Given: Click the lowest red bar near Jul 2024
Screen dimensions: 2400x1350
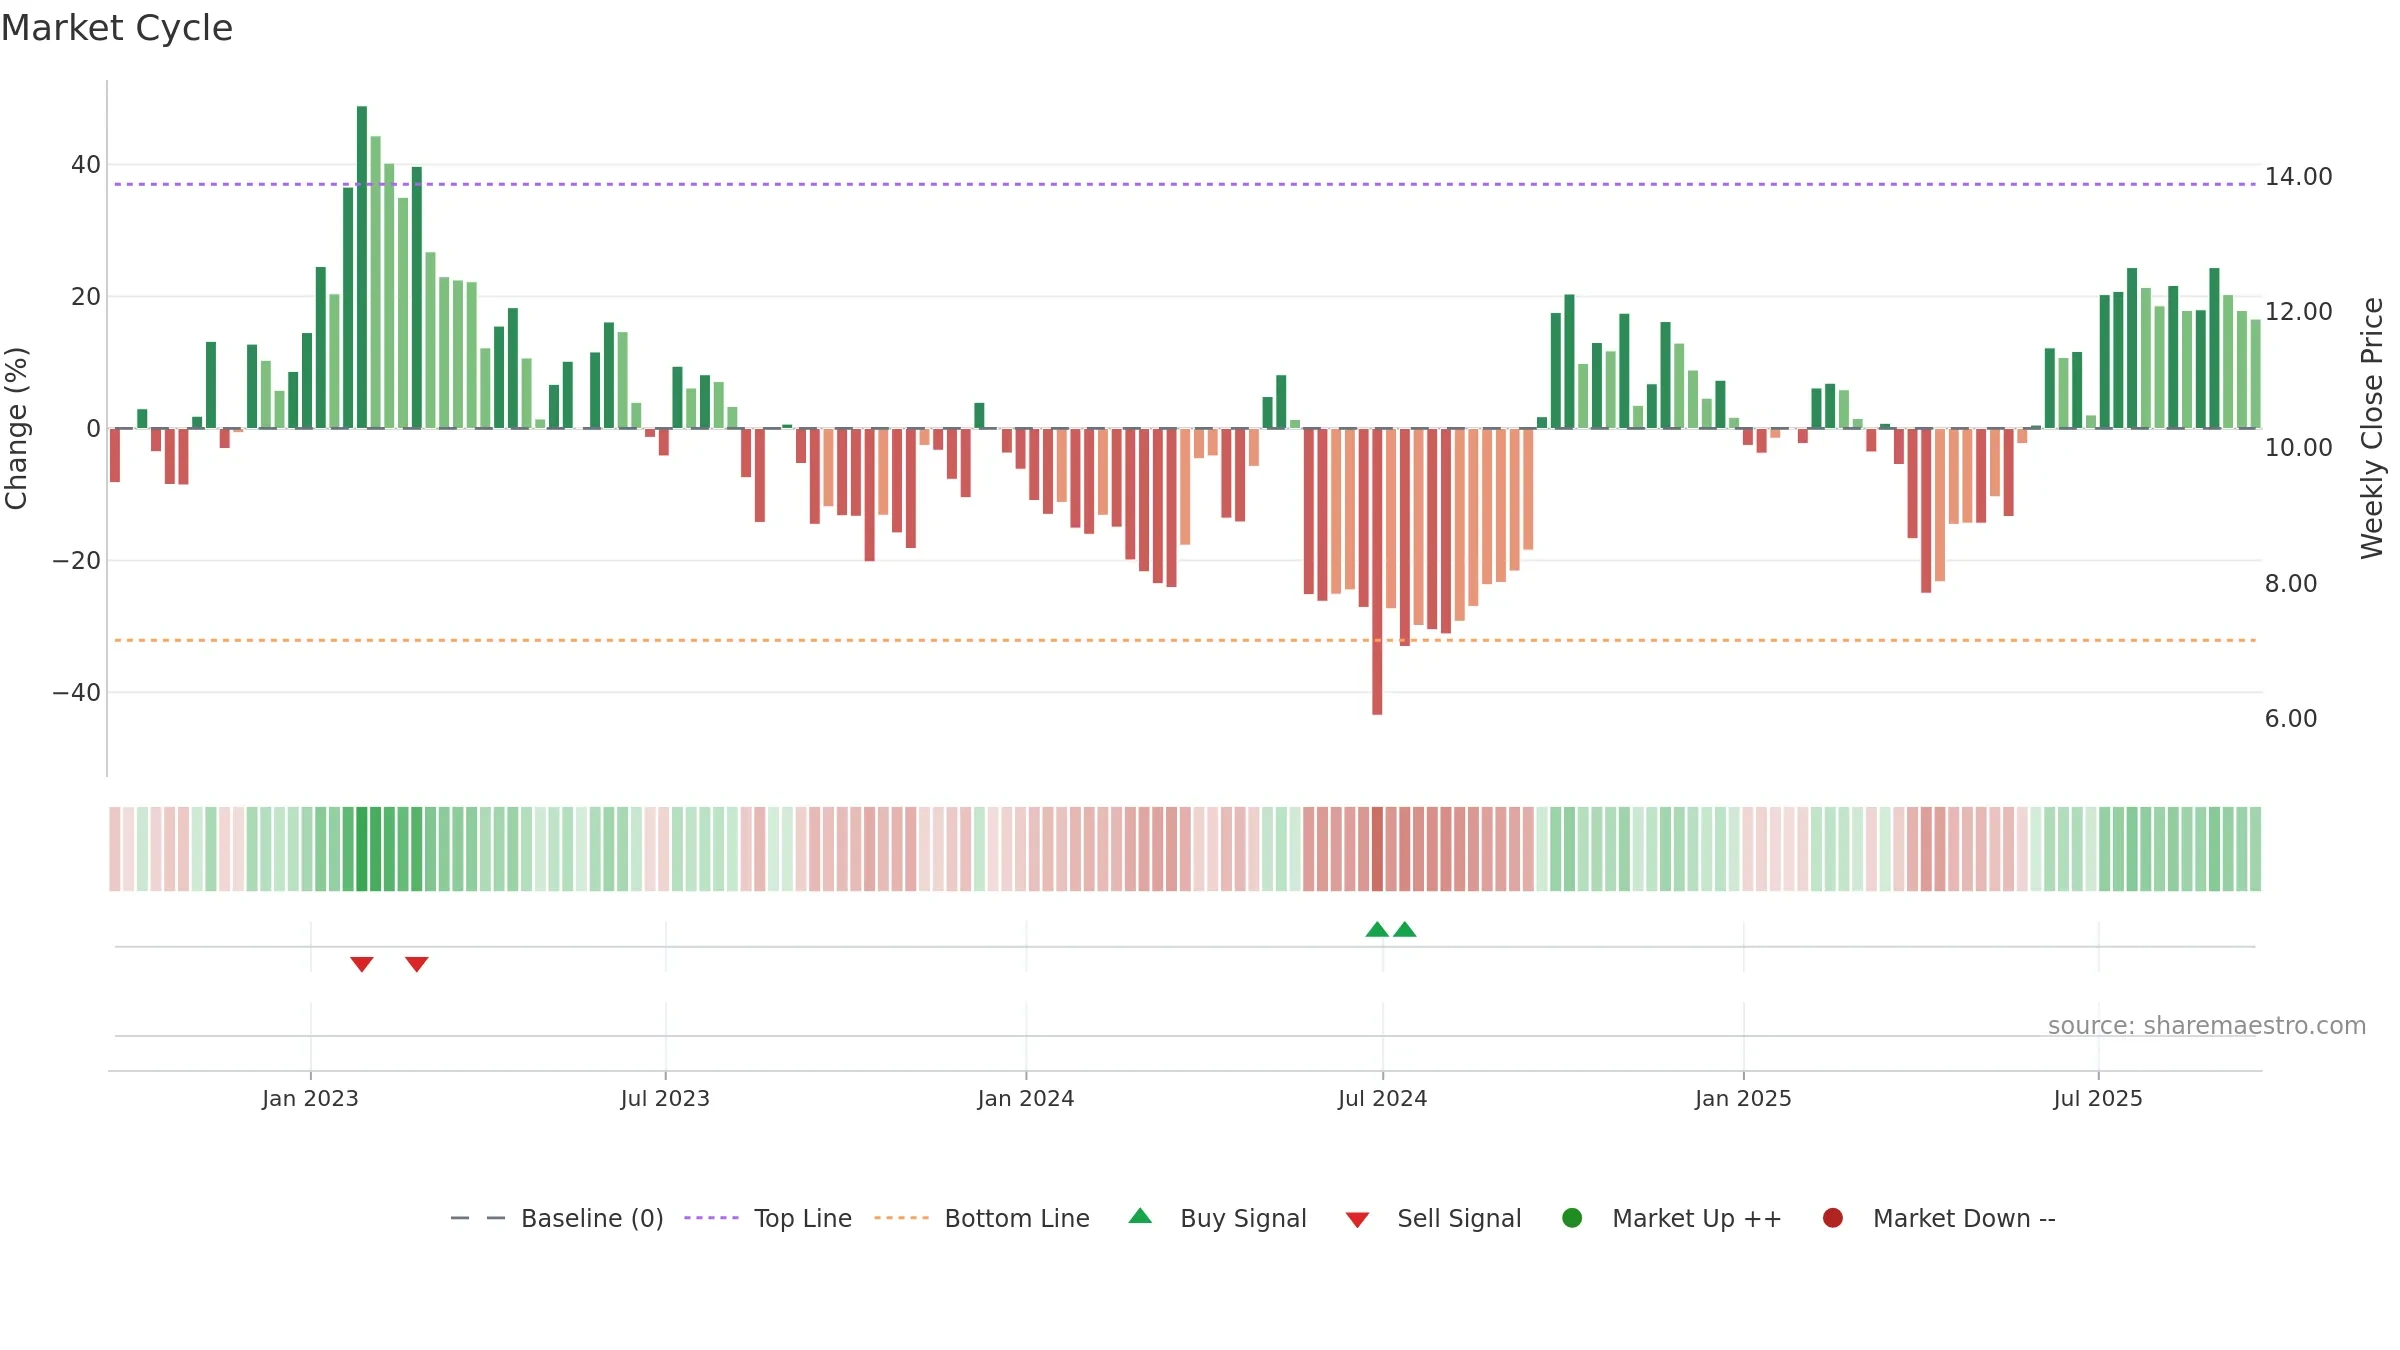Looking at the screenshot, I should [x=1377, y=571].
